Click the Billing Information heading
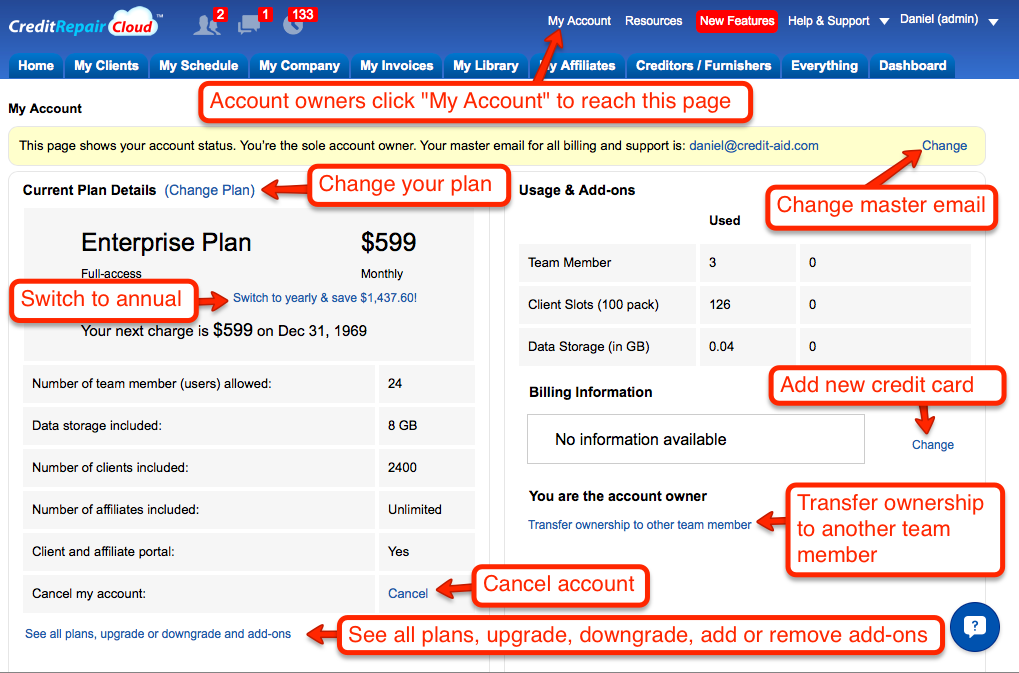 pos(591,392)
